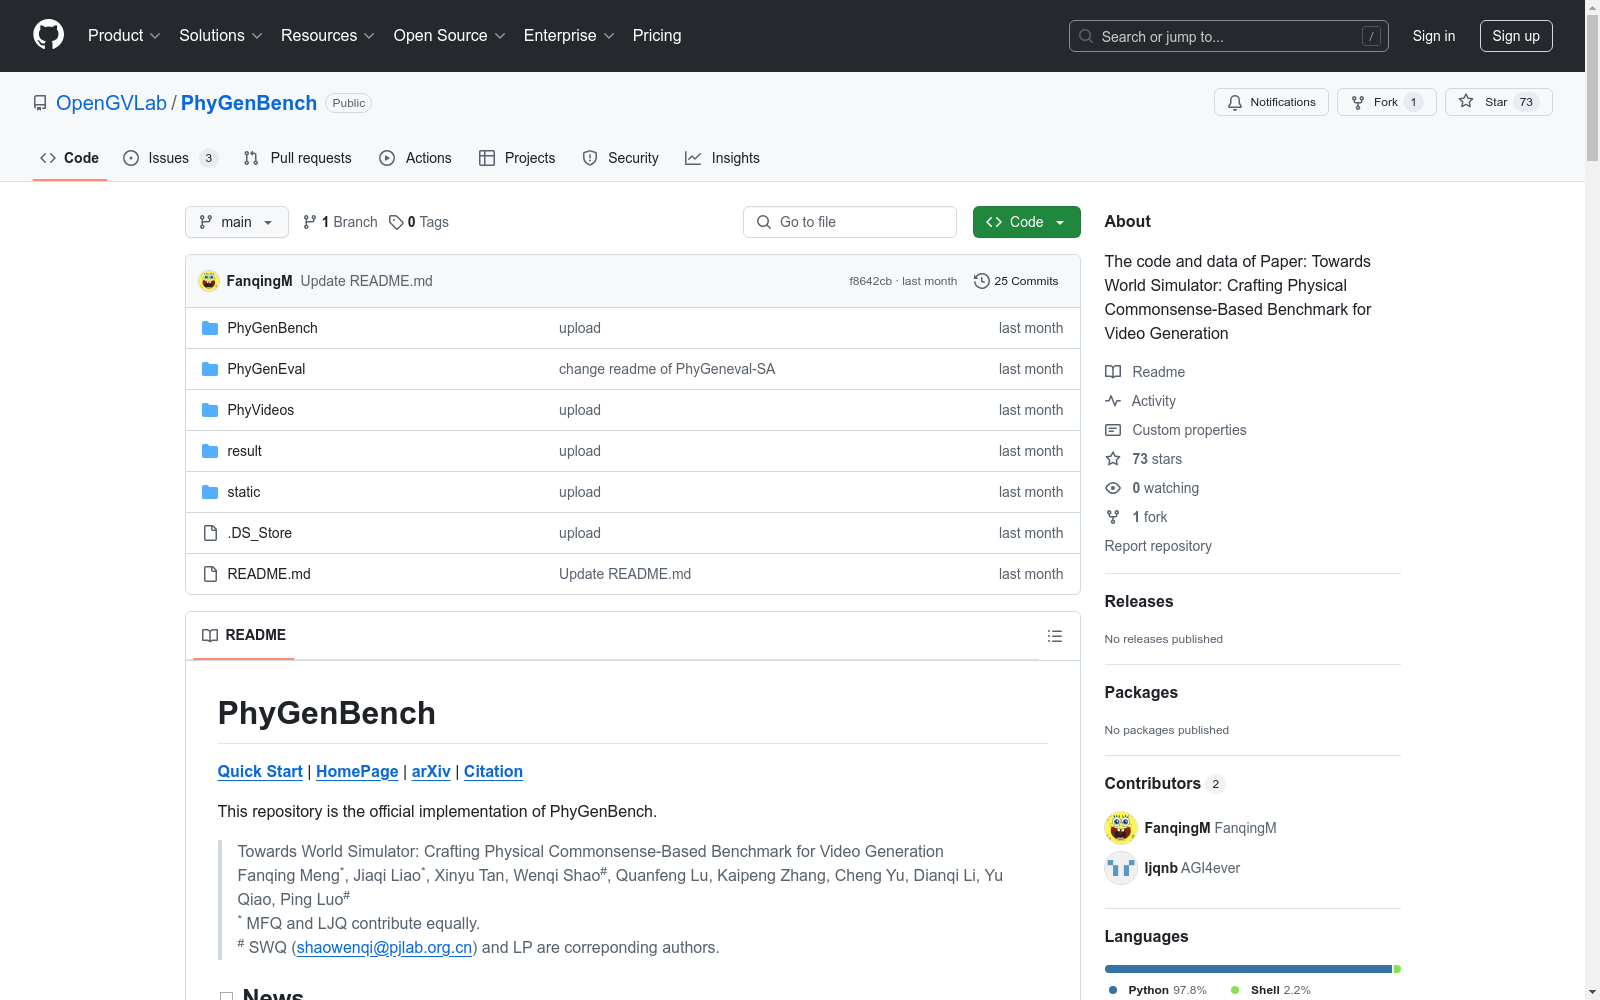Screen dimensions: 1600x1000
Task: Click the stars icon in About
Action: pyautogui.click(x=1113, y=459)
